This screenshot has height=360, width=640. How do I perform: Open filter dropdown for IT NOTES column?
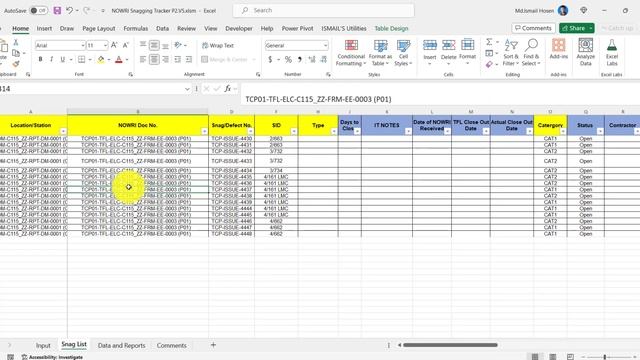(408, 131)
